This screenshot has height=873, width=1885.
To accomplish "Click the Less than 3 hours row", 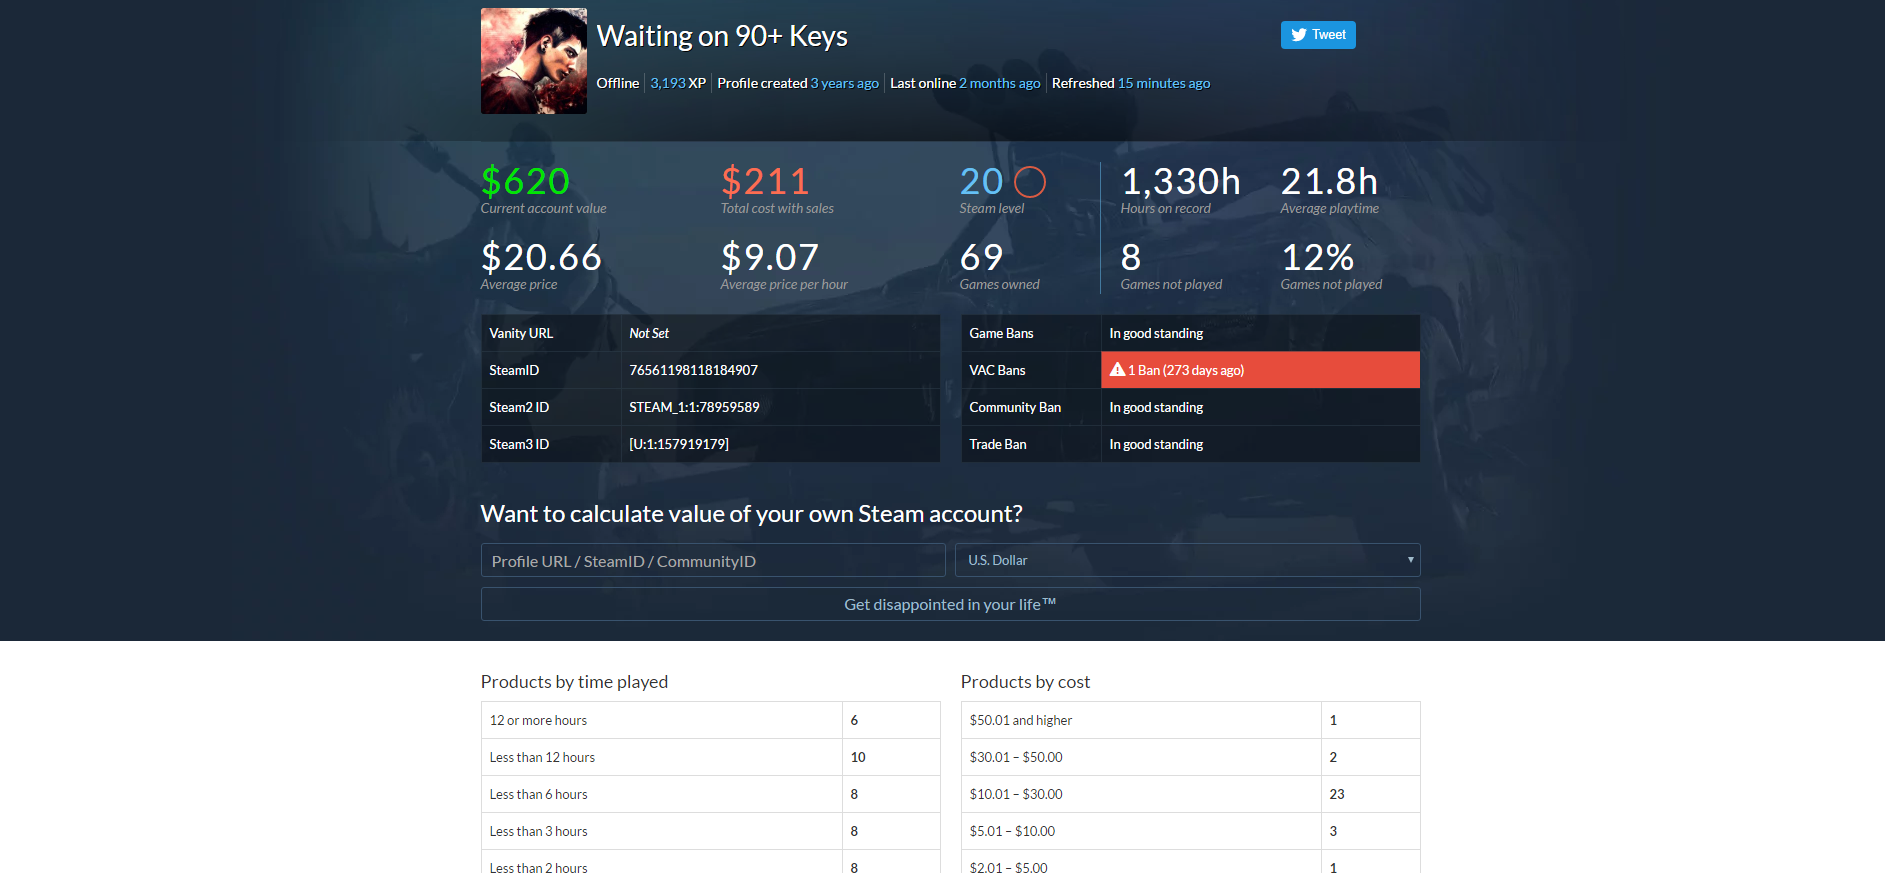I will pos(710,831).
